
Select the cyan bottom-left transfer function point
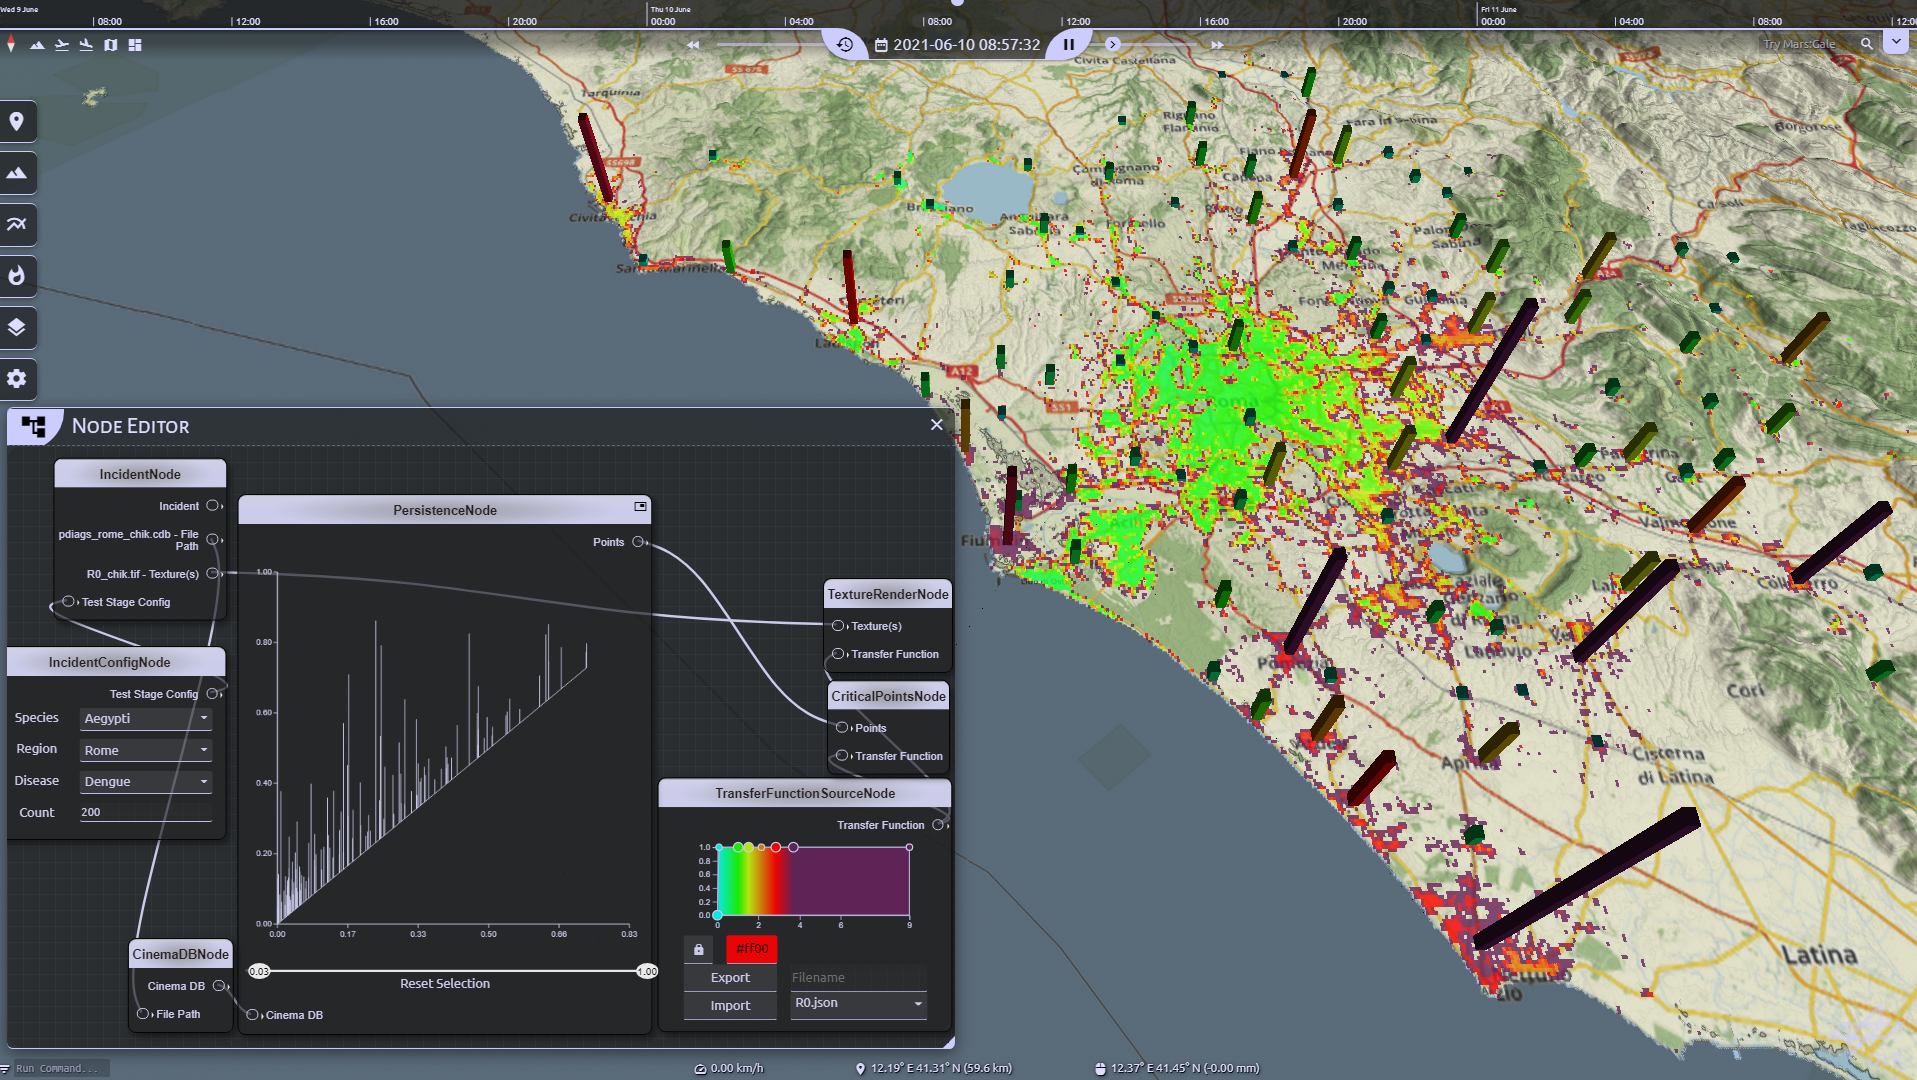(717, 915)
